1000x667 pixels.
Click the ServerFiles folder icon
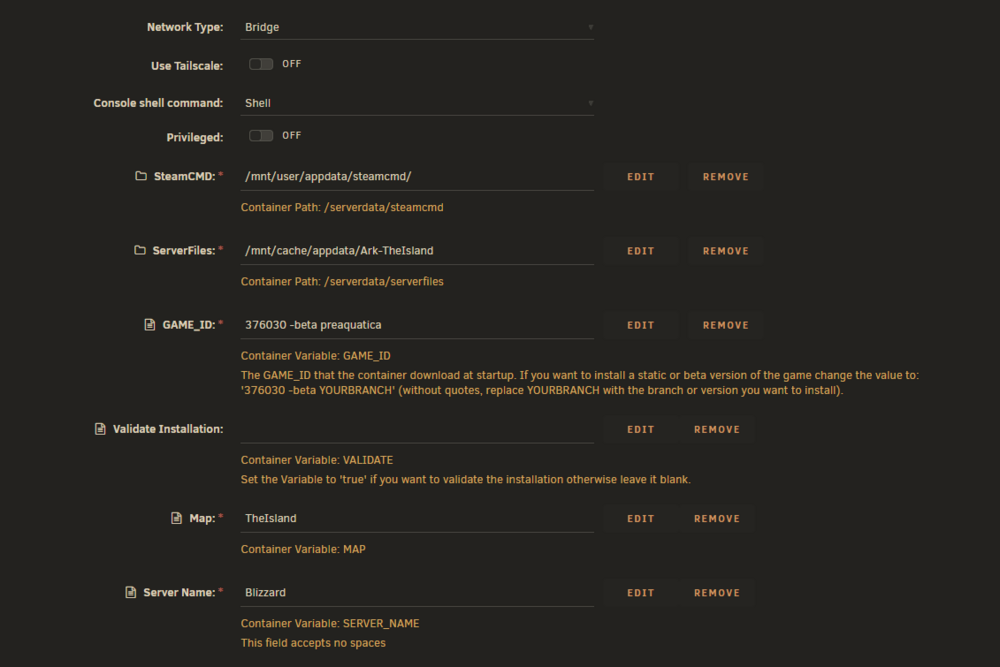[x=140, y=250]
